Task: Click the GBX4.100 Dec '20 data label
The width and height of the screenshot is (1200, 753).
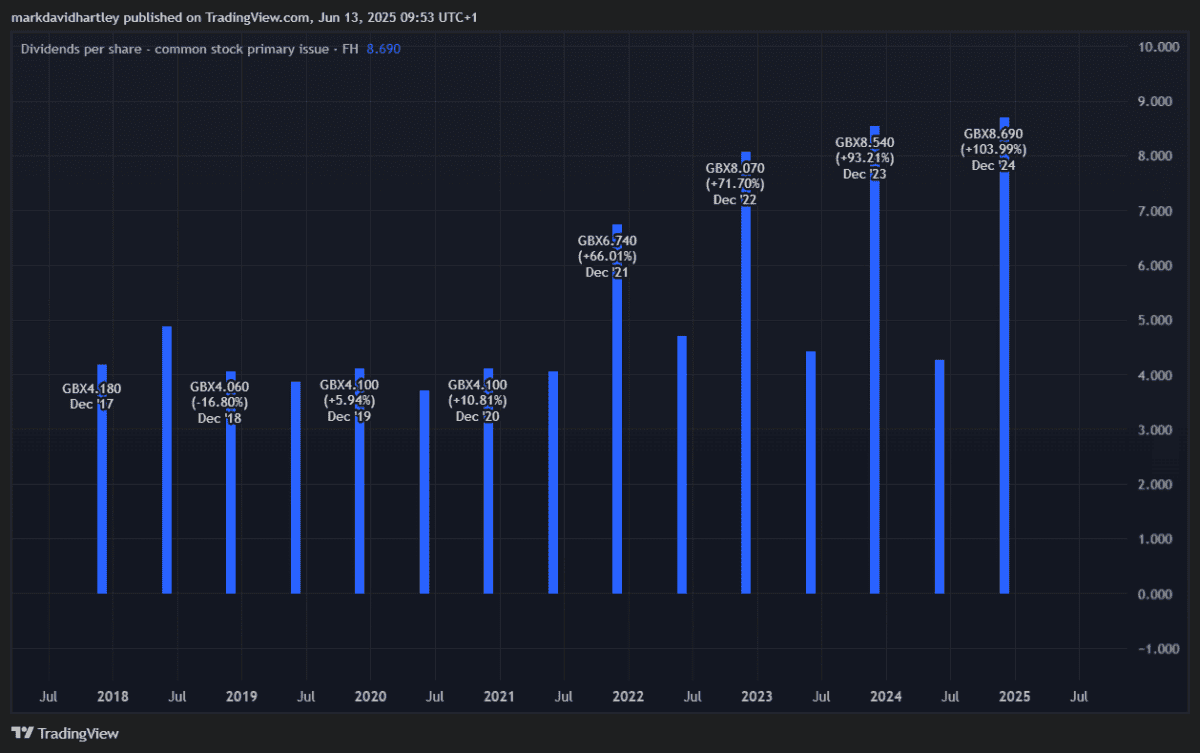Action: tap(477, 400)
